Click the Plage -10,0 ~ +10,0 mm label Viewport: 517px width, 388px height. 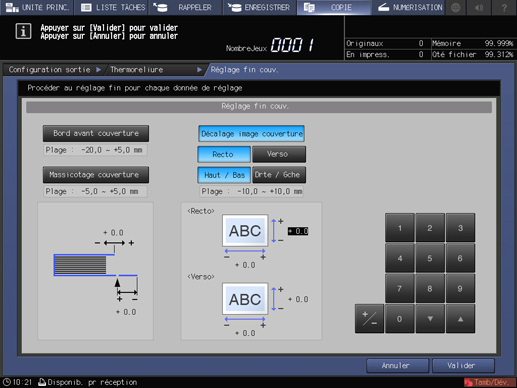point(252,191)
